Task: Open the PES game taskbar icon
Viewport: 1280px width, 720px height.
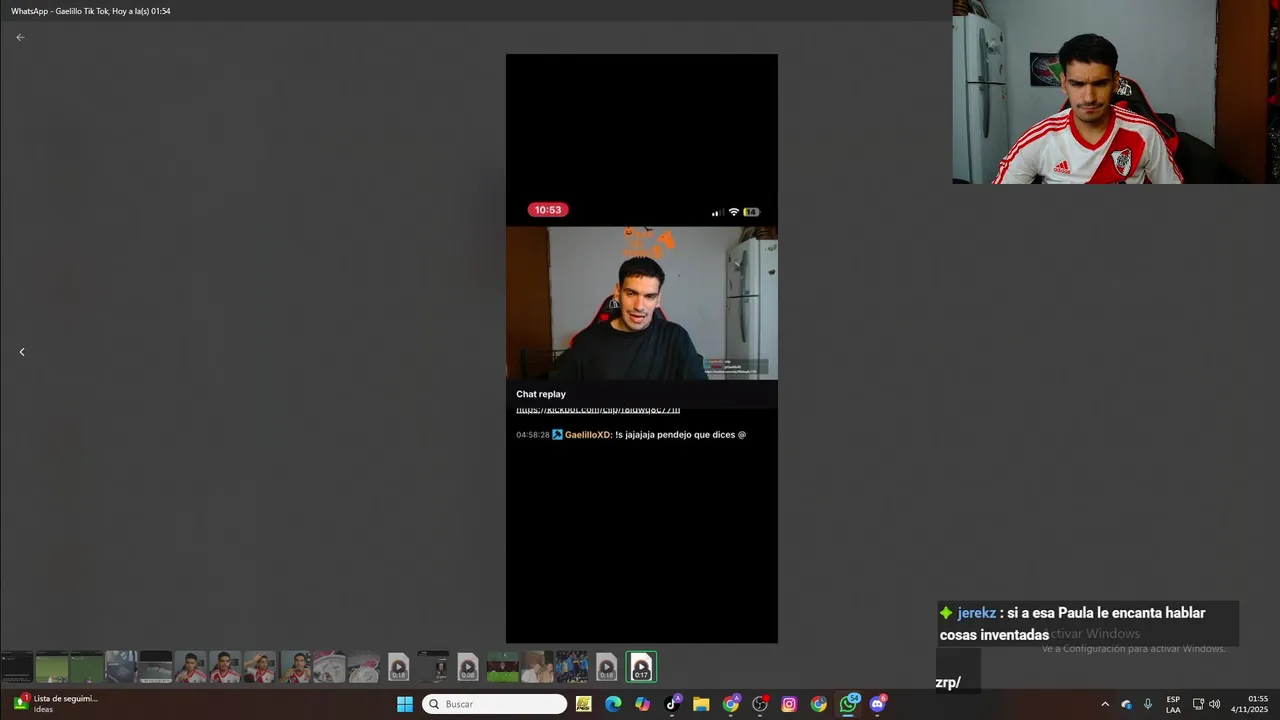Action: pos(583,704)
